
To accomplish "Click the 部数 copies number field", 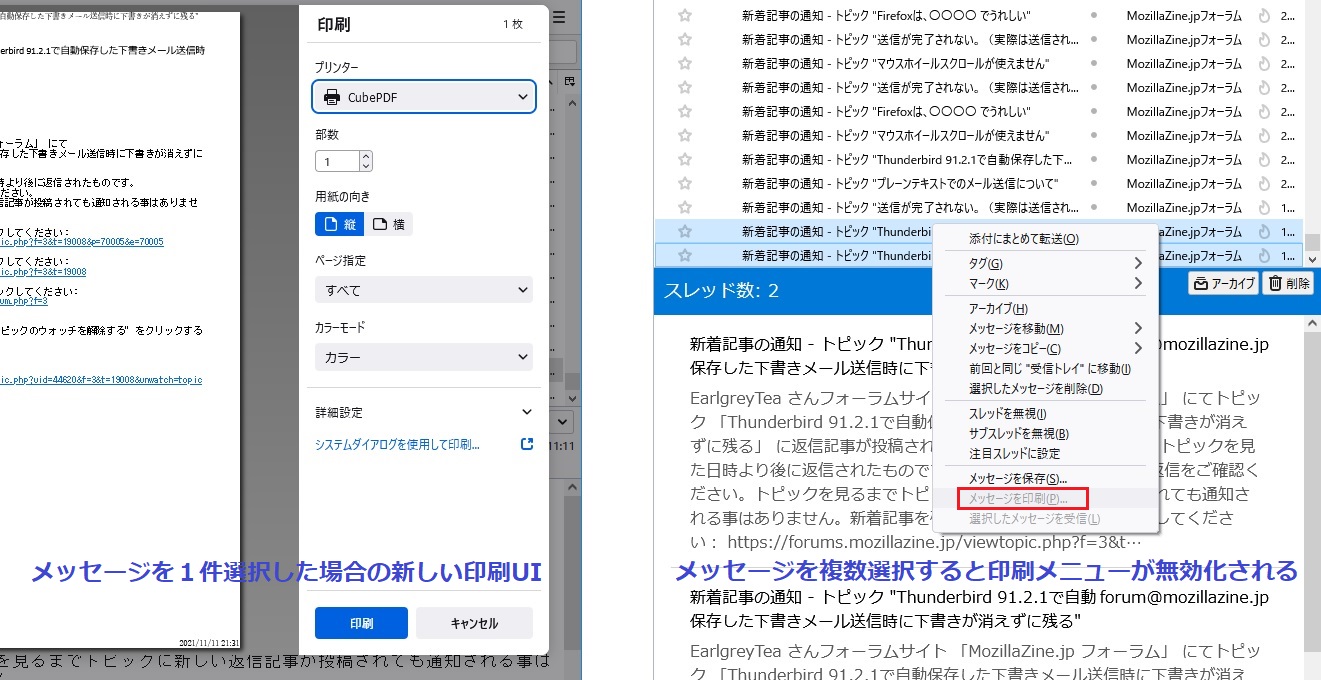I will [x=337, y=161].
